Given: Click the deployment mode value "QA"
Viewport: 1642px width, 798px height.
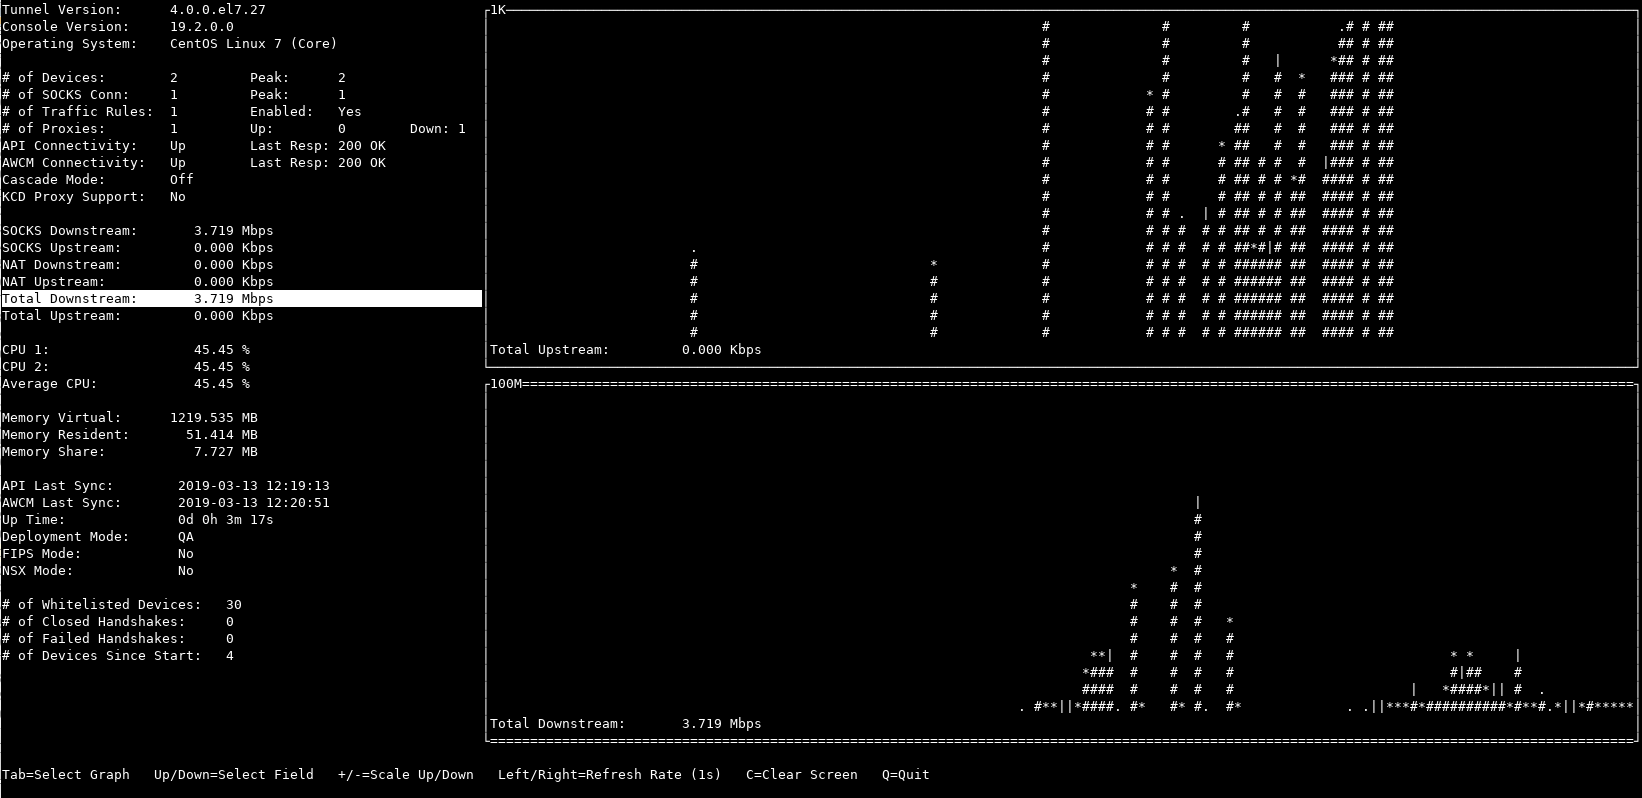Looking at the screenshot, I should 186,537.
